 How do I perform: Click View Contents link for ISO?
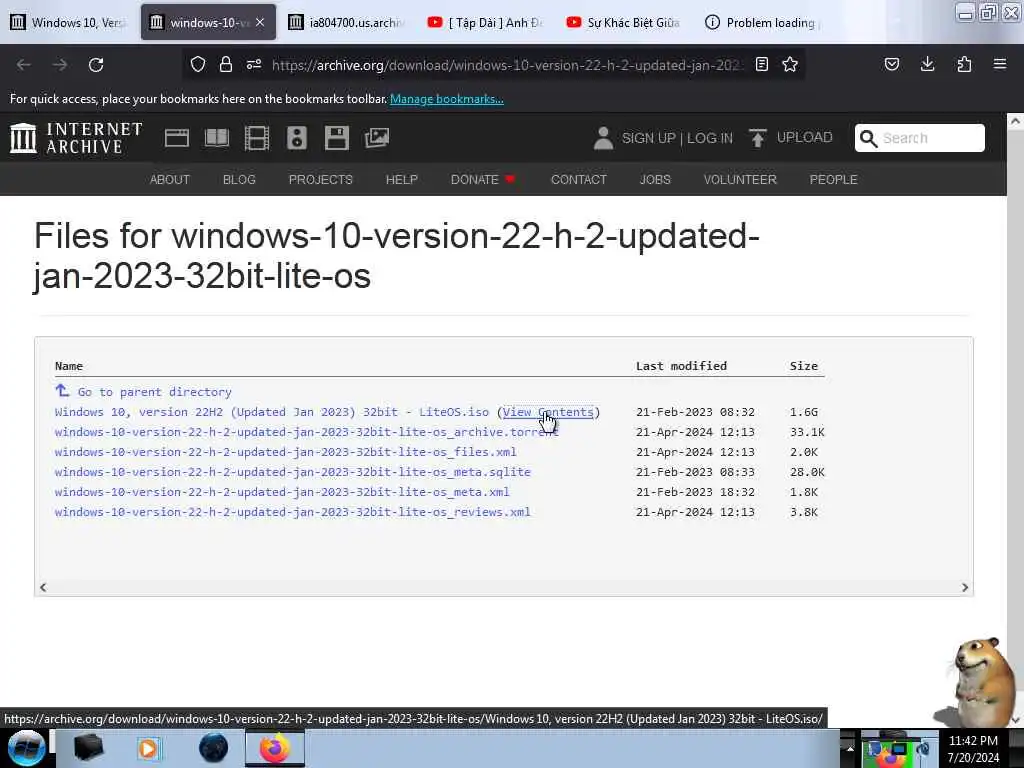tap(549, 412)
